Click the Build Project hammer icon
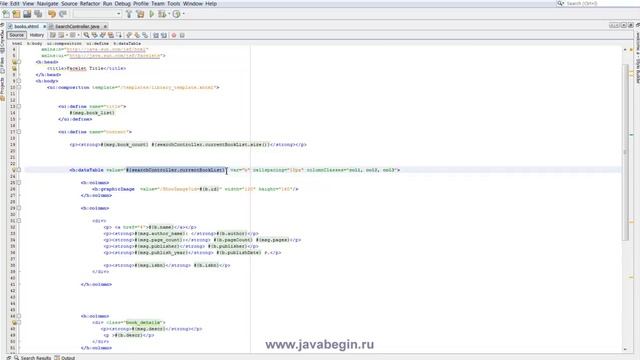Image resolution: width=640 pixels, height=360 pixels. coord(129,14)
